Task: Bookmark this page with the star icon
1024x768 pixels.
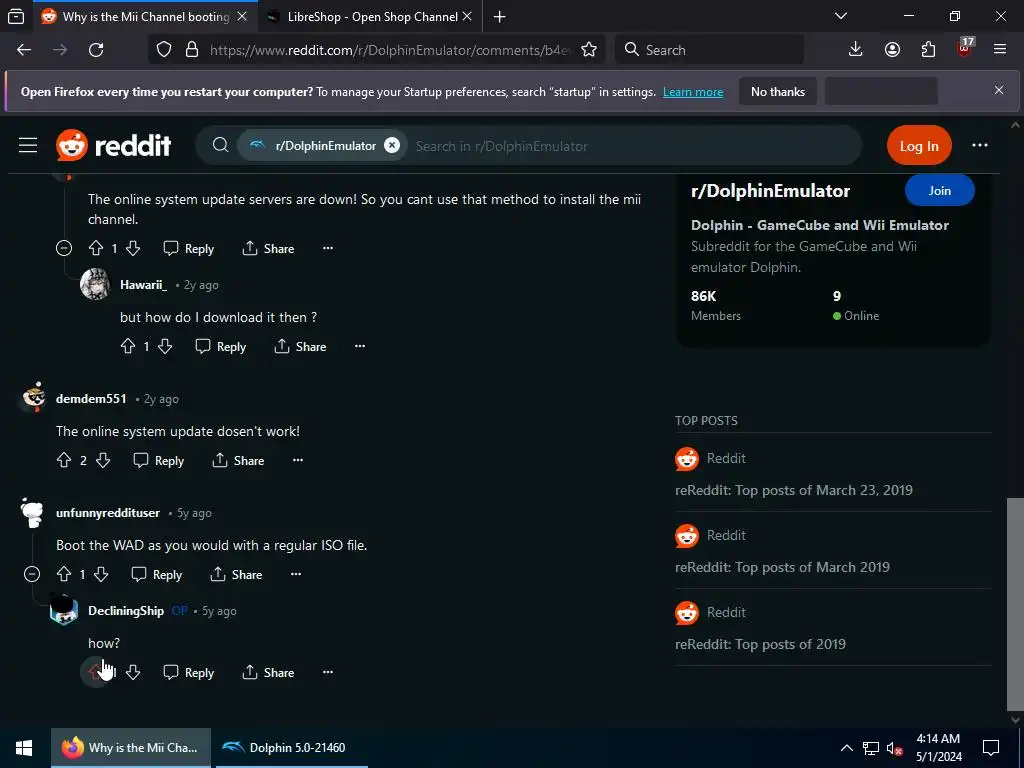Action: [x=588, y=50]
